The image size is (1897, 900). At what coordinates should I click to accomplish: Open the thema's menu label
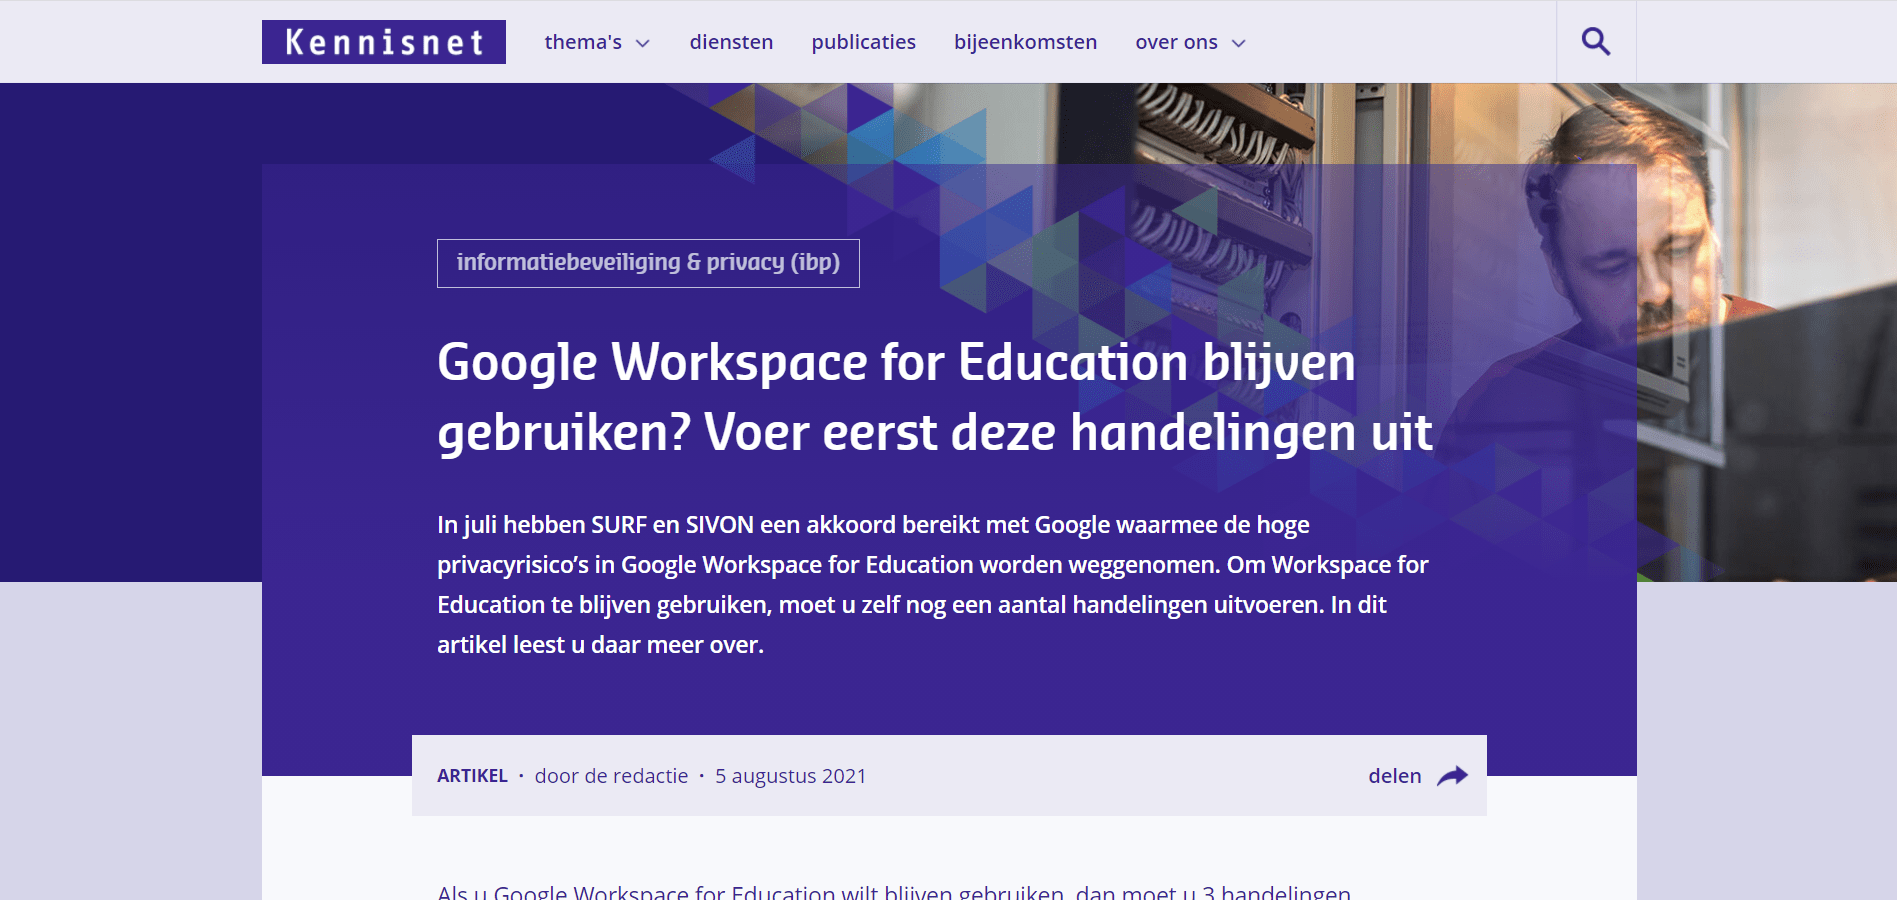pyautogui.click(x=582, y=42)
